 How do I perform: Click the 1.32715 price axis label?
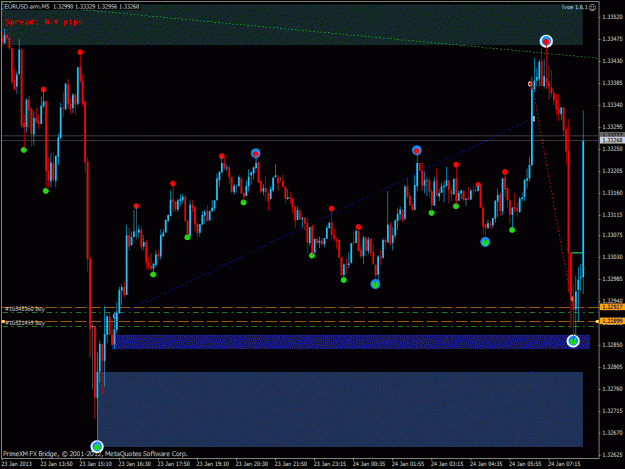pos(613,411)
